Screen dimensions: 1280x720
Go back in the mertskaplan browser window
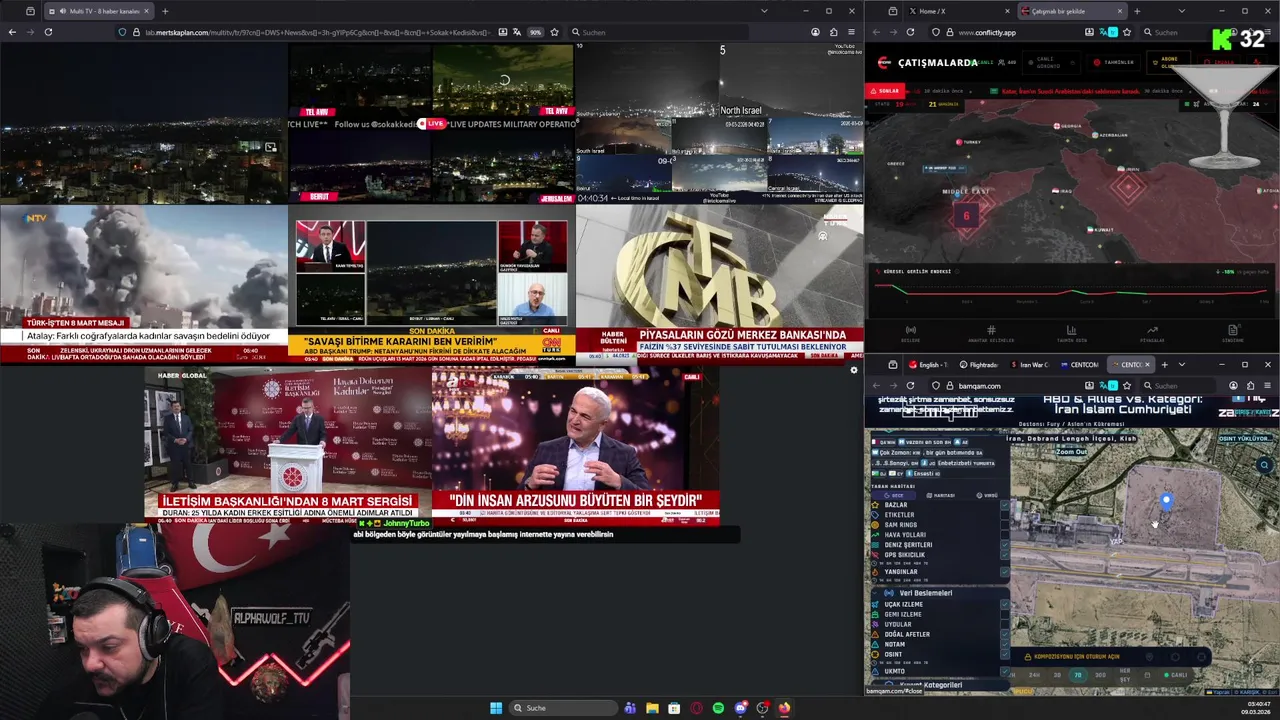[12, 32]
